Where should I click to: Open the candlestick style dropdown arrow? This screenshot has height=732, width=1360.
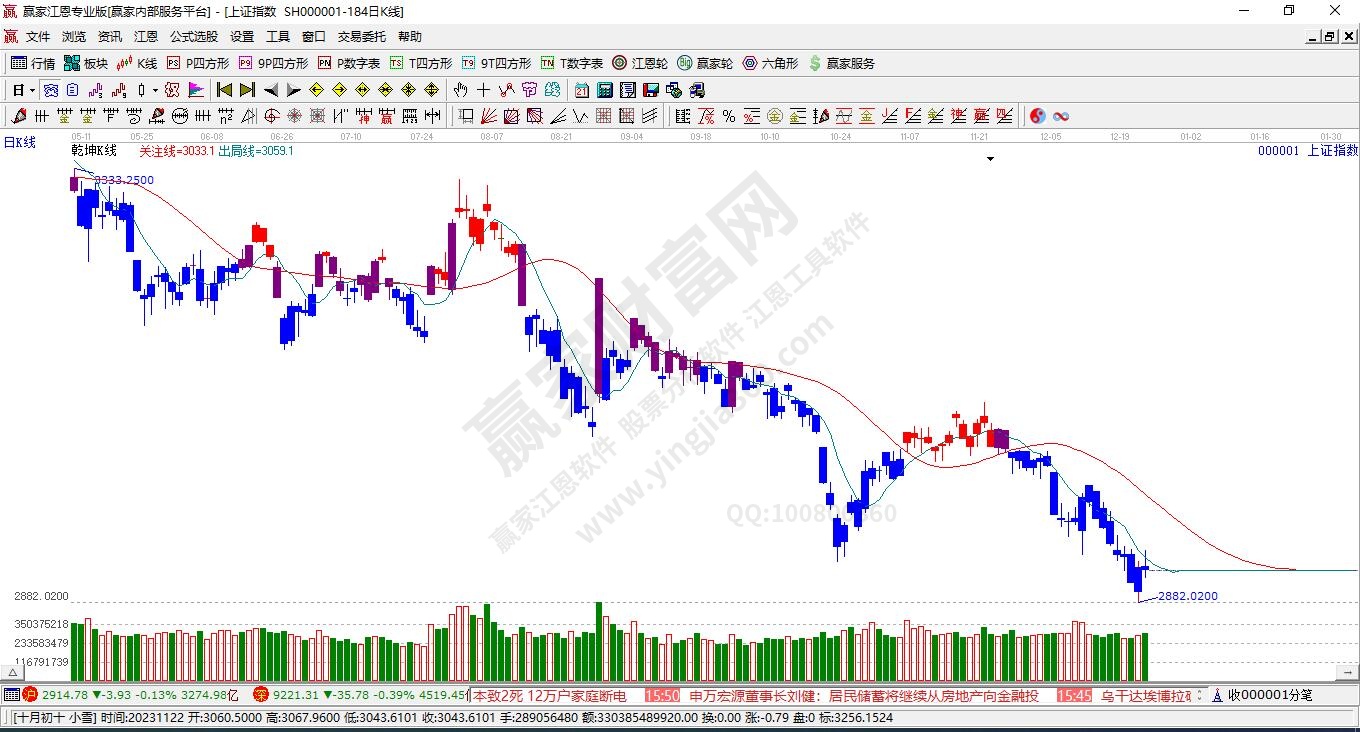click(x=155, y=90)
